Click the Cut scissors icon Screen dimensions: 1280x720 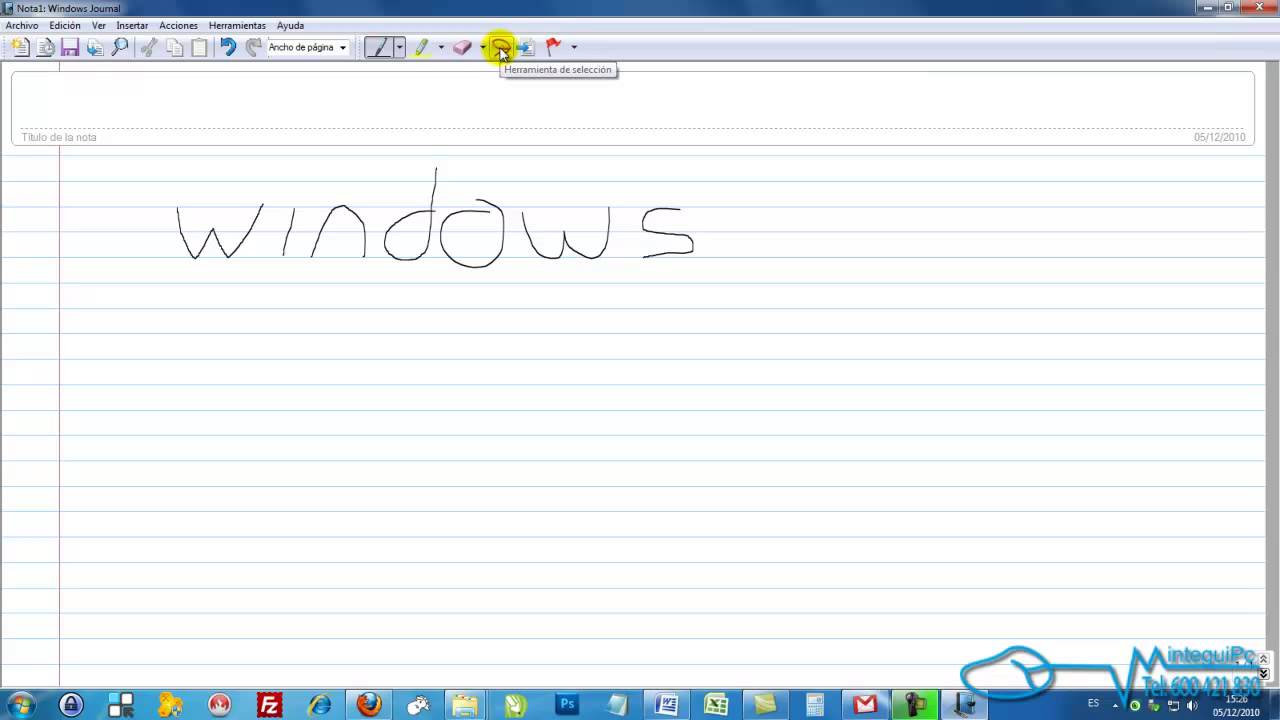tap(149, 47)
